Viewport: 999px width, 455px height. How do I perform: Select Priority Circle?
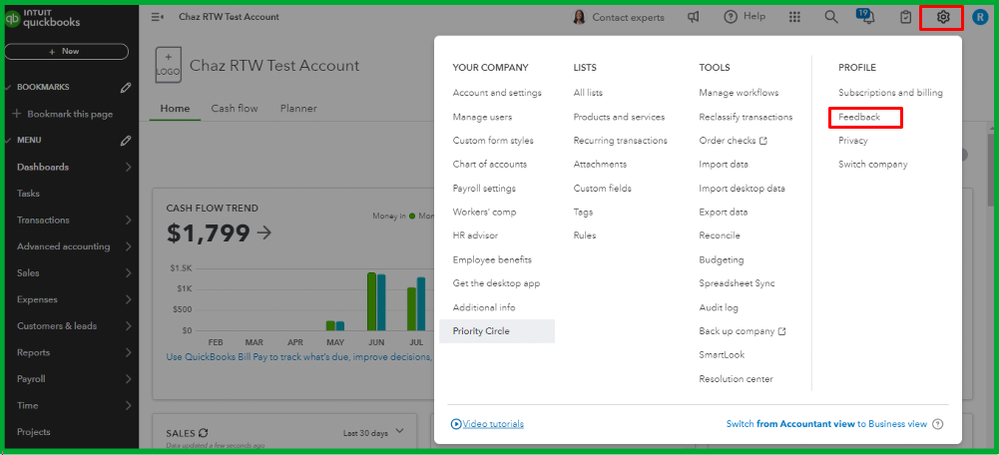pos(497,331)
